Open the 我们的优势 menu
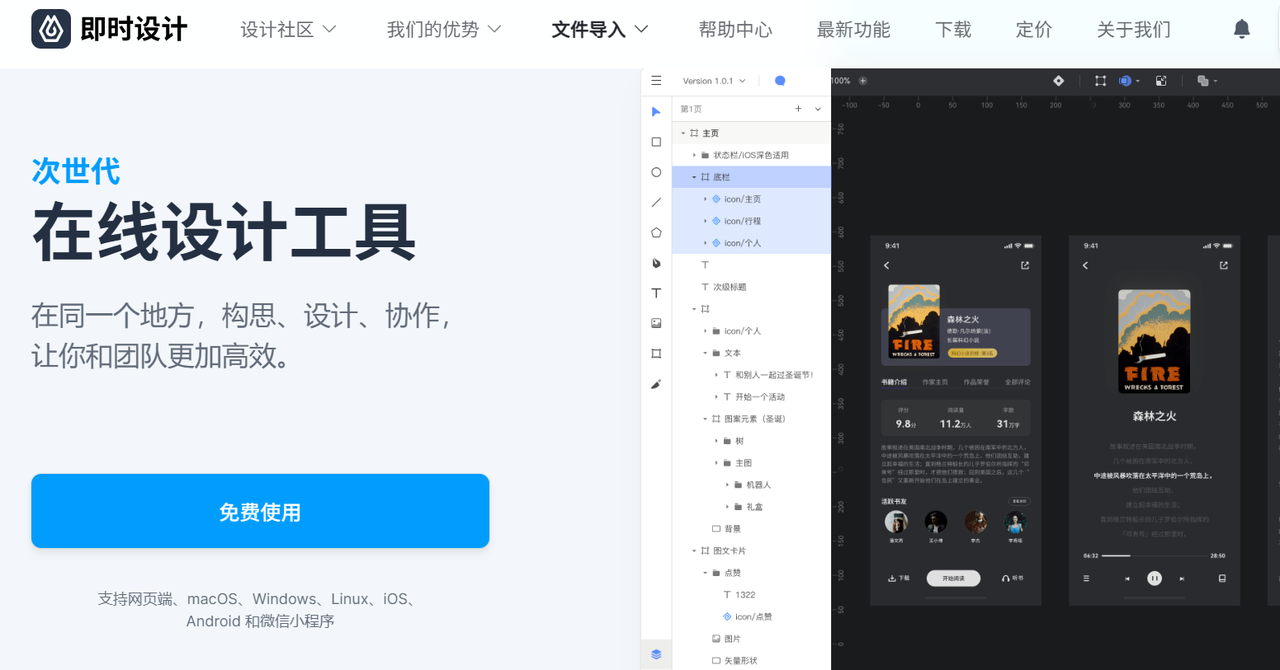The width and height of the screenshot is (1280, 670). (444, 30)
